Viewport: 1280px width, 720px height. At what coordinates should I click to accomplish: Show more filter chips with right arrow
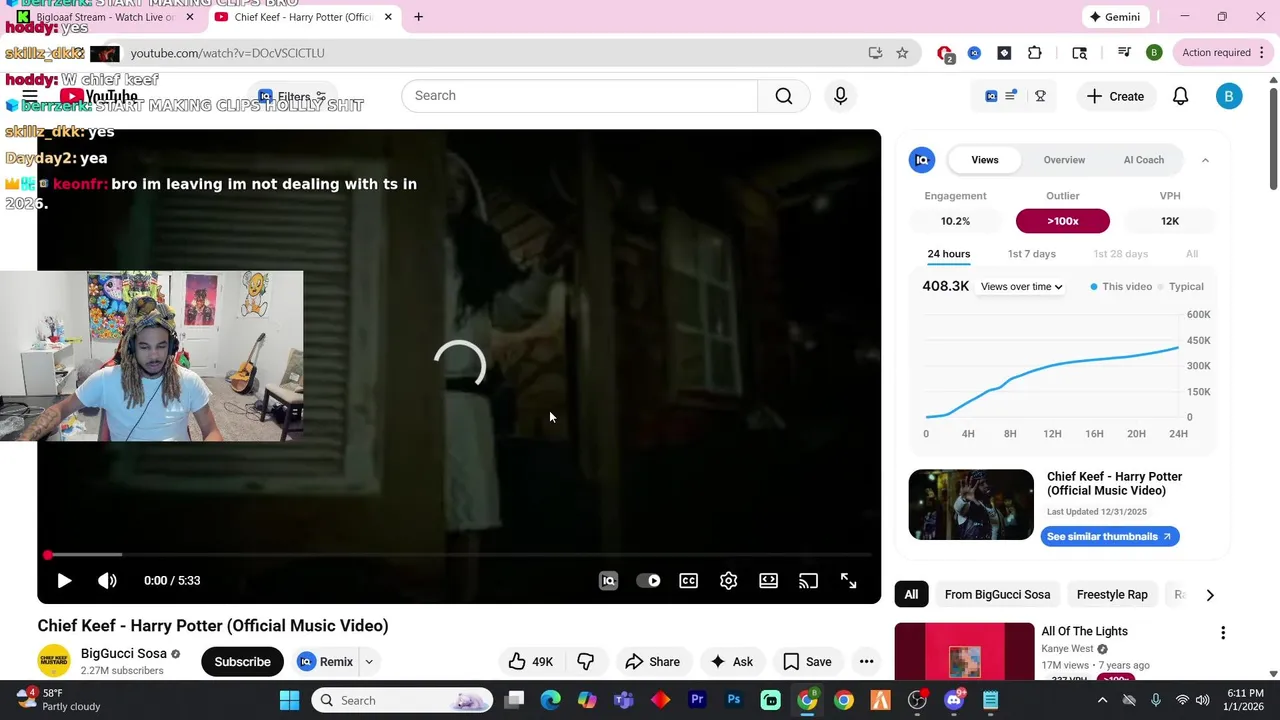(x=1210, y=595)
